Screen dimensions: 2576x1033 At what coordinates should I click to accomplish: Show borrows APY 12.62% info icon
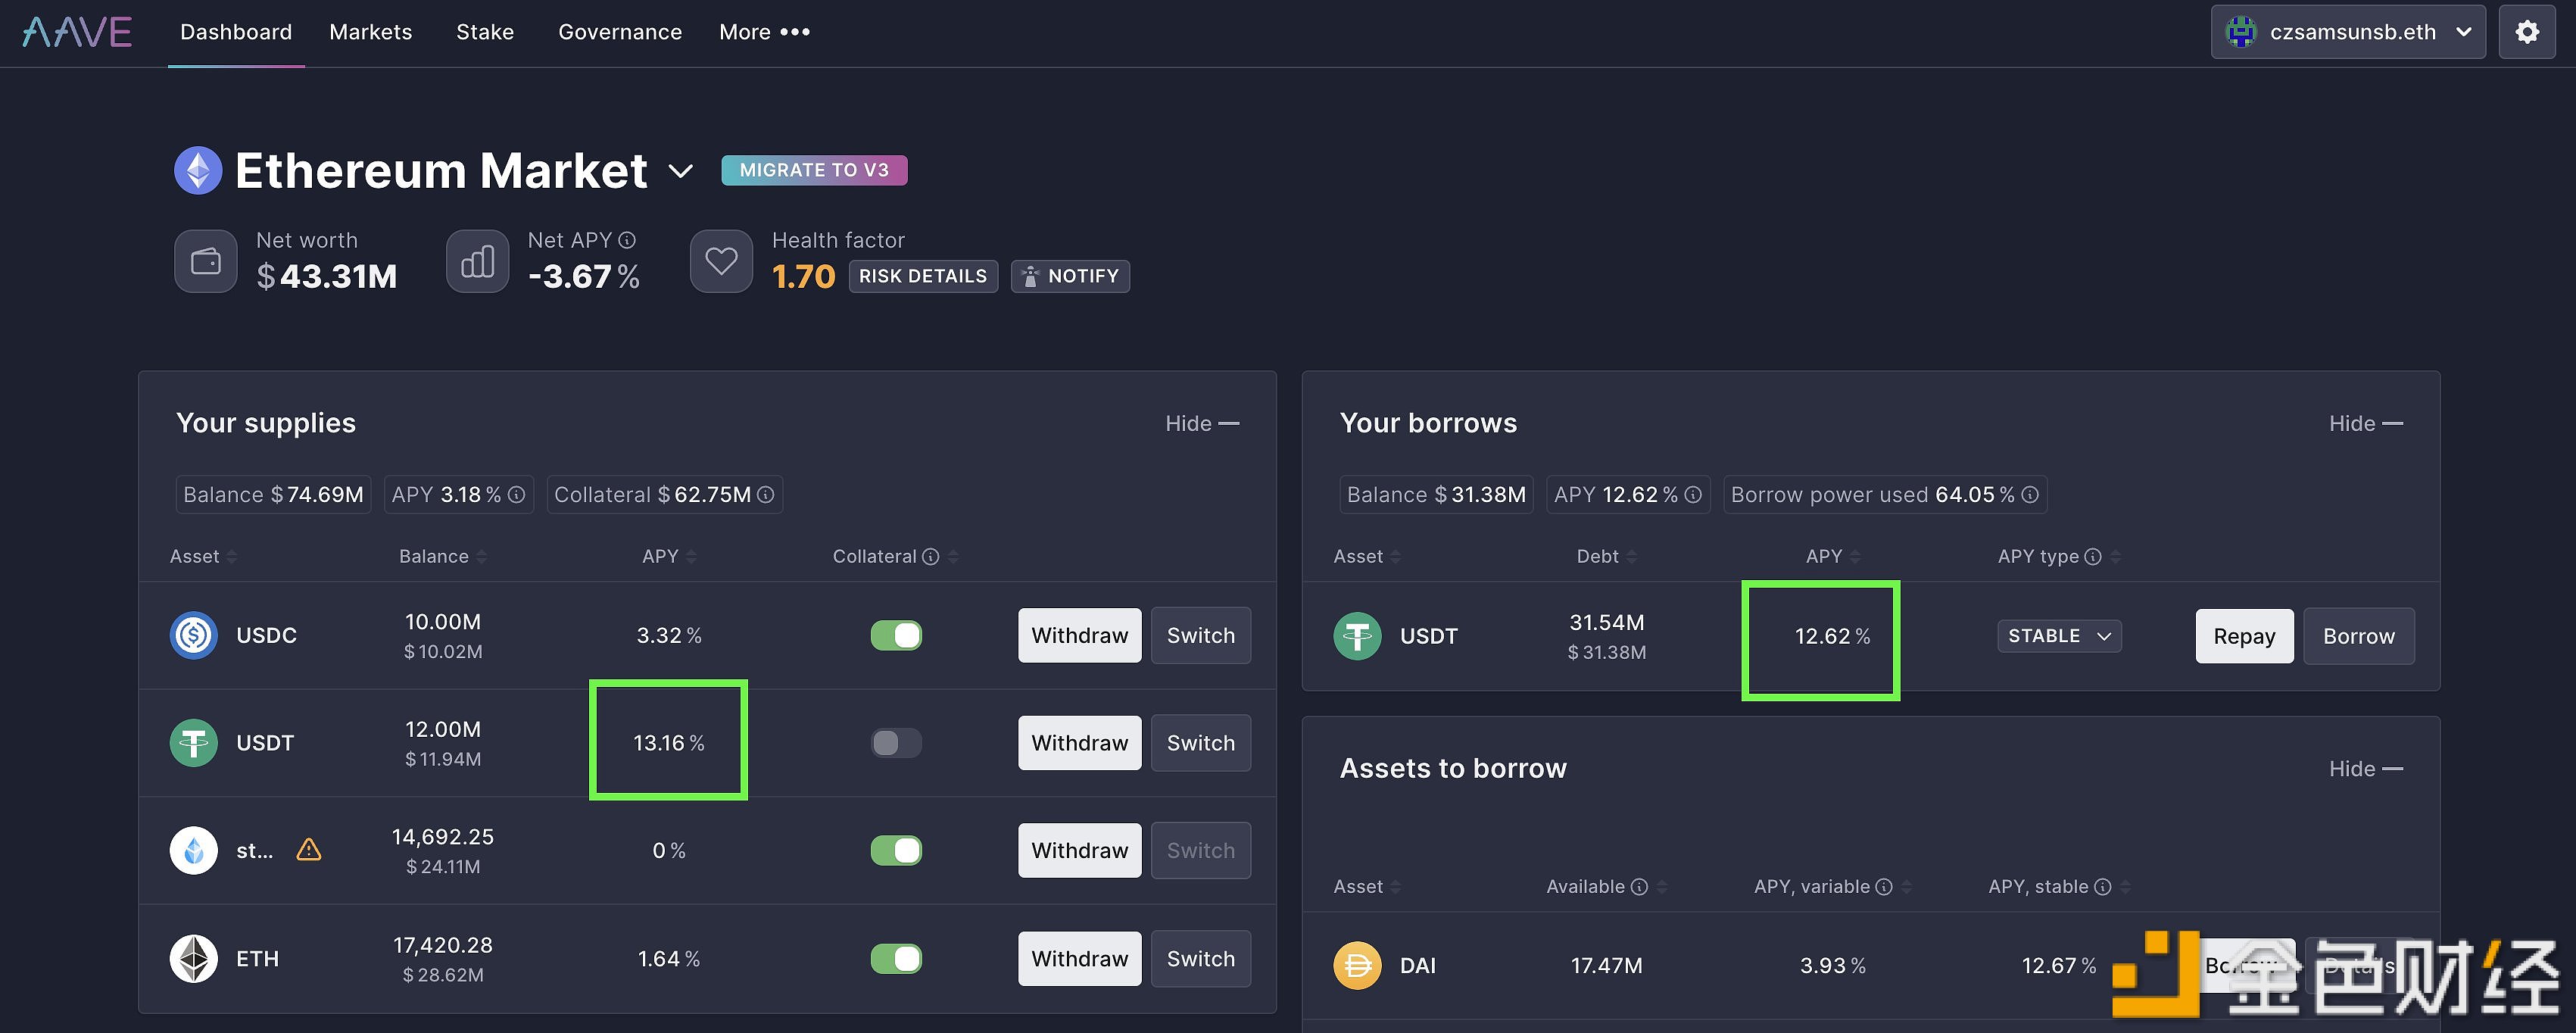tap(1692, 495)
